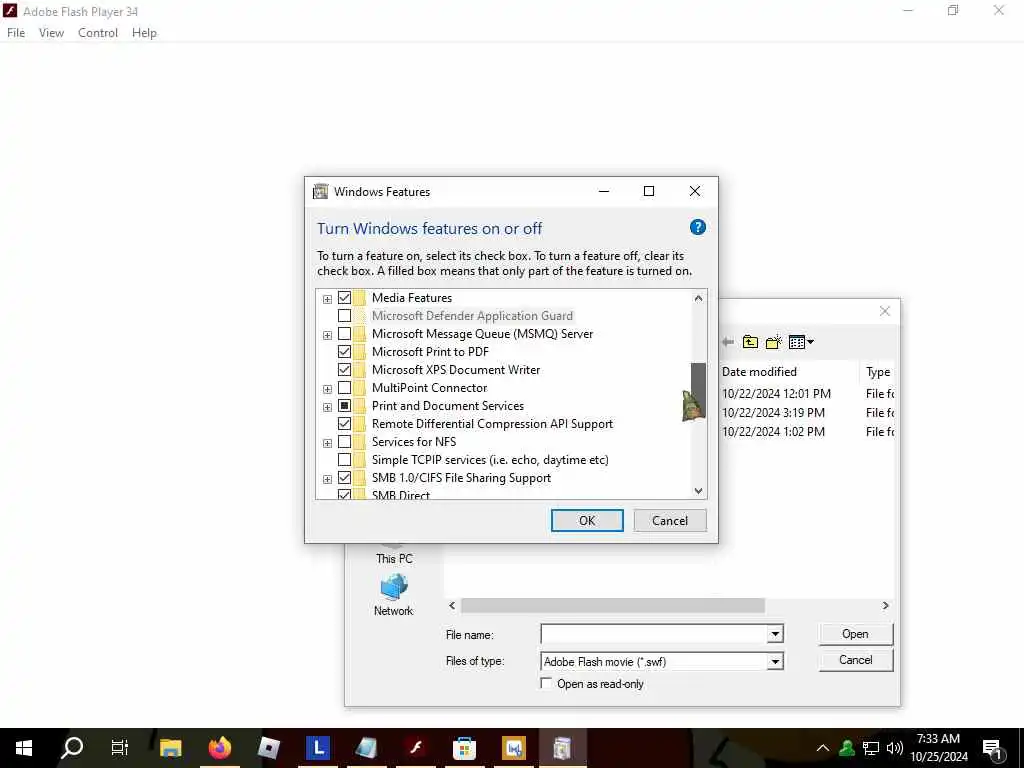Expand SMB 1.0/CIFS File Sharing Support node

point(327,479)
